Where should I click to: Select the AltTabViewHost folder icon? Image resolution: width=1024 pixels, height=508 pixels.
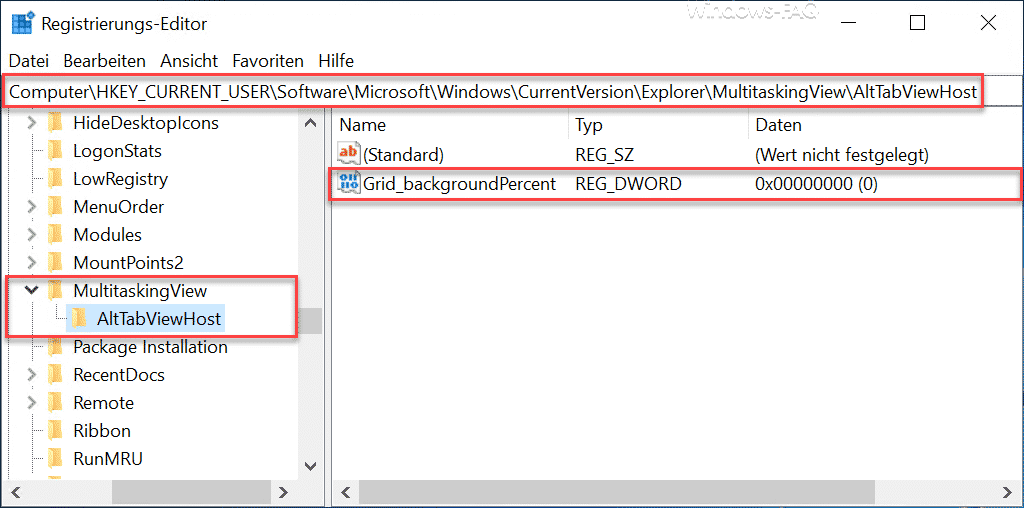pos(80,319)
